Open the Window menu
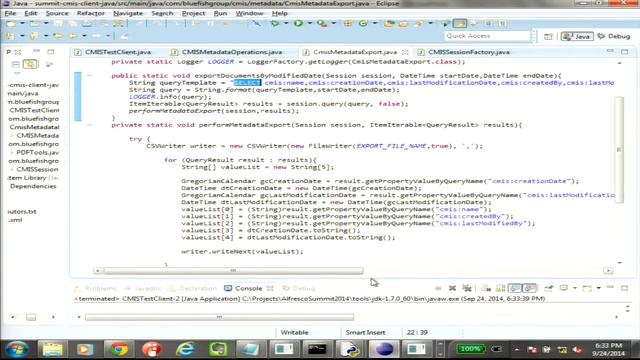 point(249,13)
